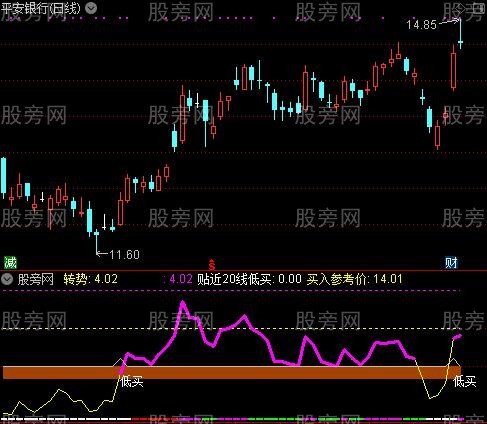Image resolution: width=487 pixels, height=424 pixels.
Task: Click the red $ marker icon
Action: point(212,265)
